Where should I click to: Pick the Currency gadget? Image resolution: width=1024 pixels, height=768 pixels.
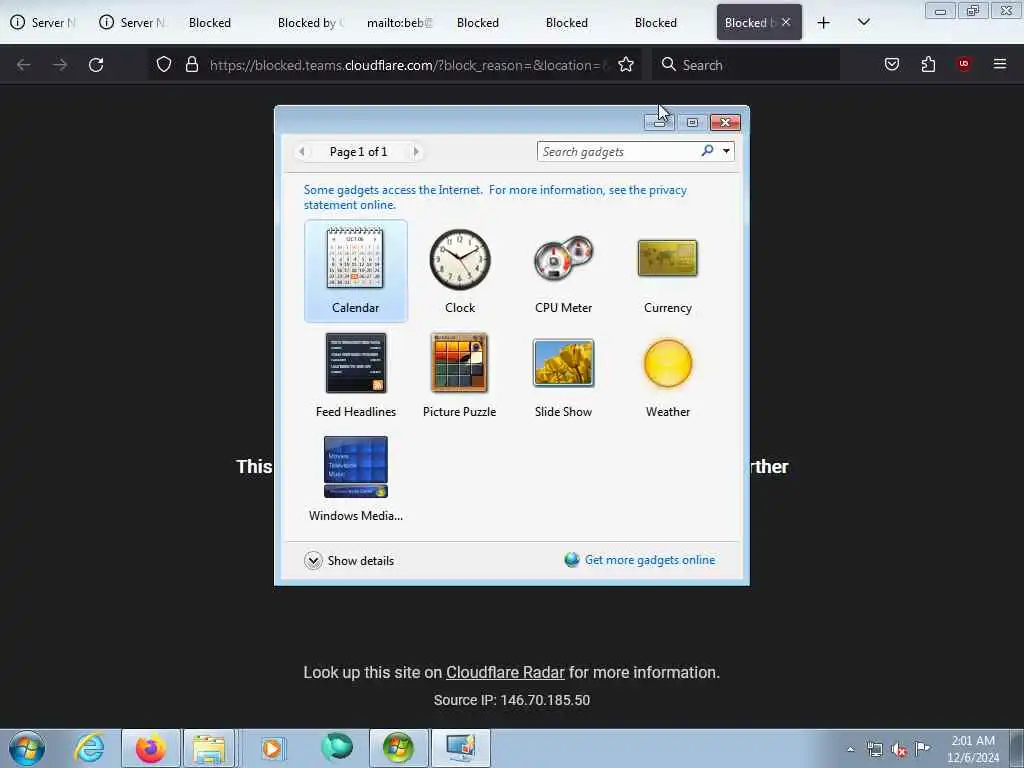[x=667, y=270]
